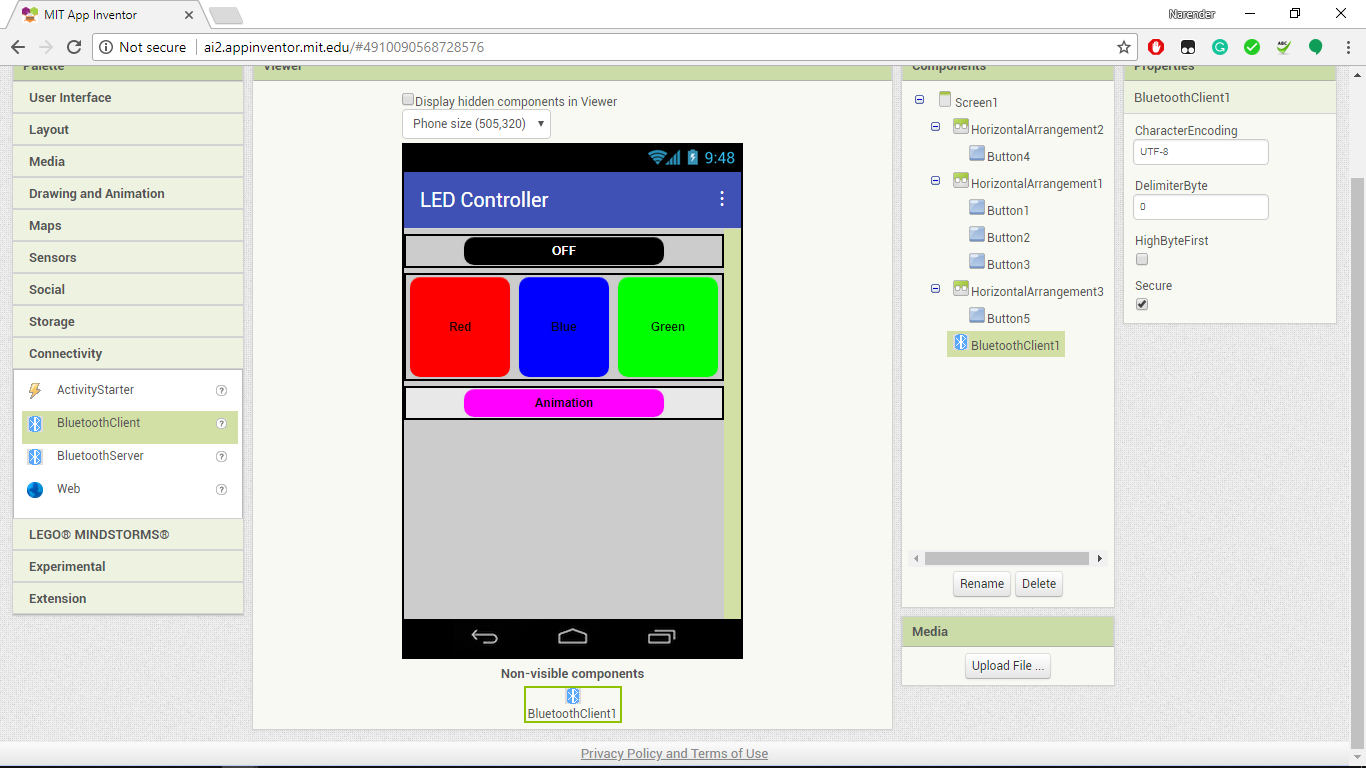
Task: Click the Bluetooth icon in non-visible components
Action: (573, 696)
